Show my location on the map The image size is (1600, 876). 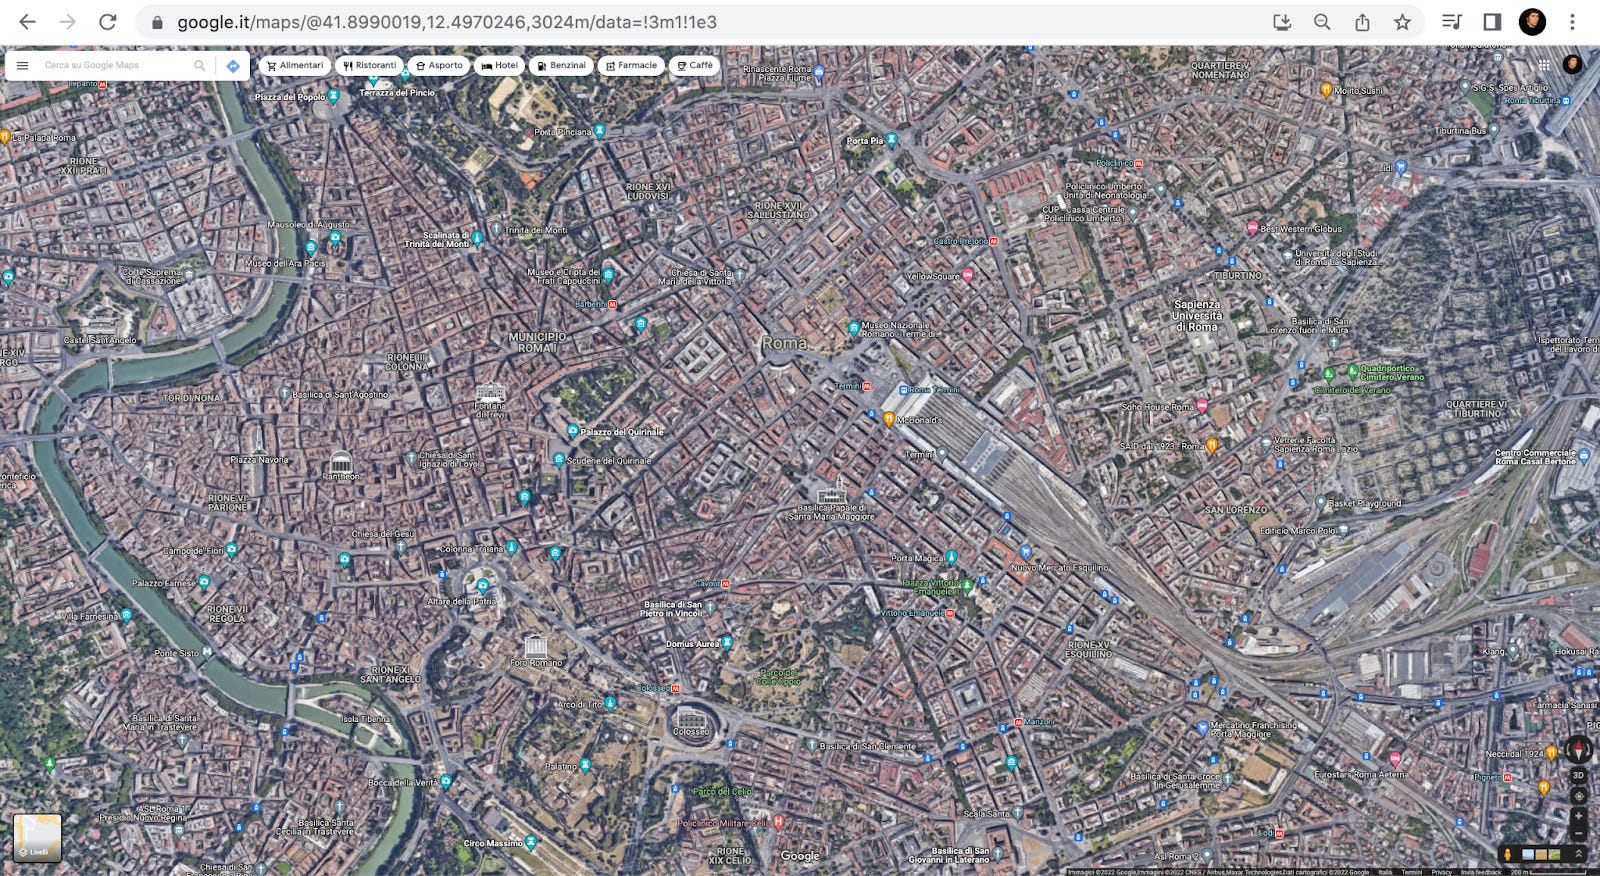(1579, 796)
